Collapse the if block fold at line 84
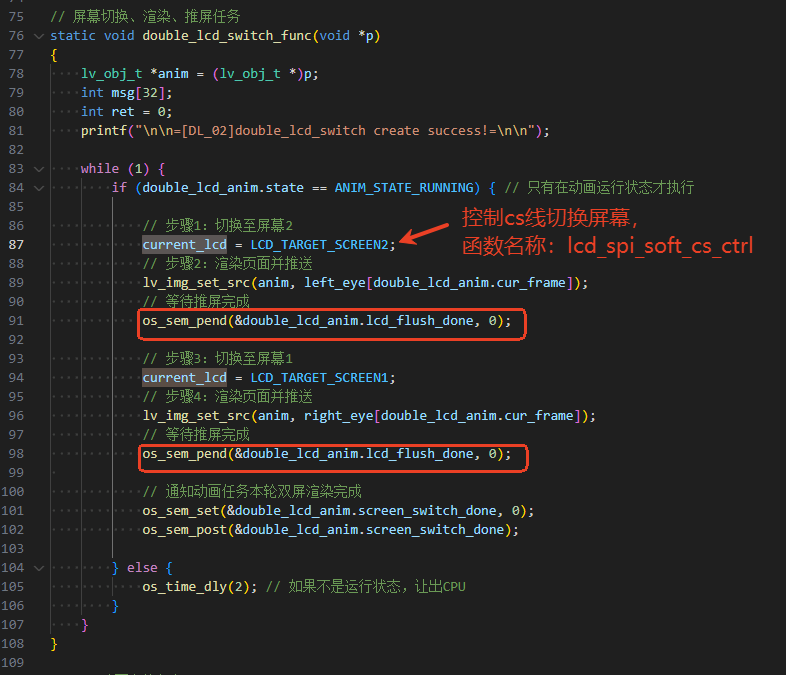The height and width of the screenshot is (675, 786). click(39, 188)
